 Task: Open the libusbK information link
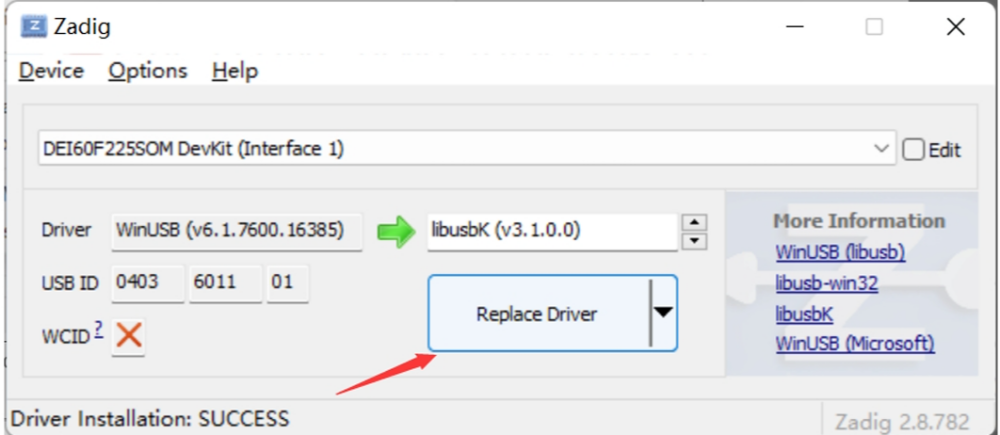pos(804,314)
